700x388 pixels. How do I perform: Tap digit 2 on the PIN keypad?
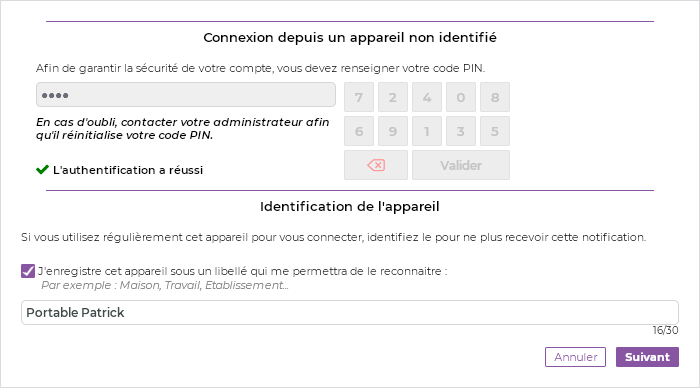coord(393,97)
